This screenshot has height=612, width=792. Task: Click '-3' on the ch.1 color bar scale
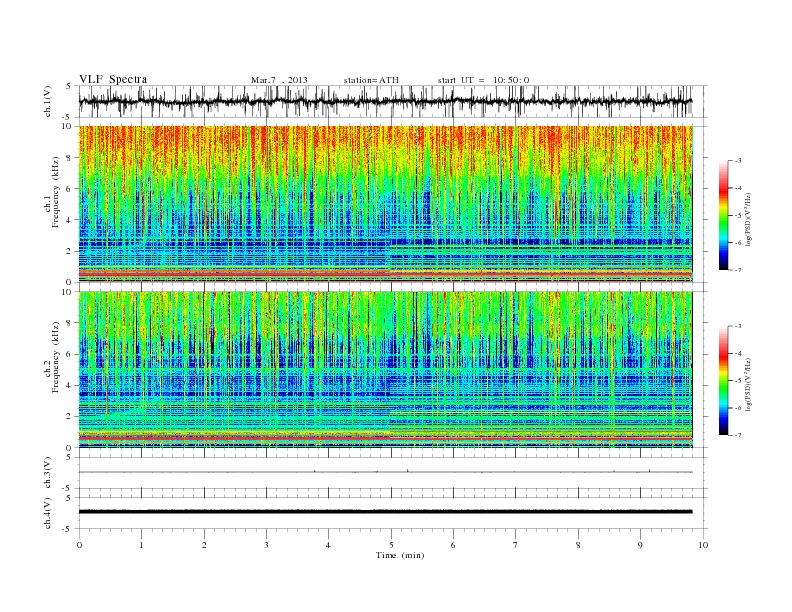pos(738,161)
